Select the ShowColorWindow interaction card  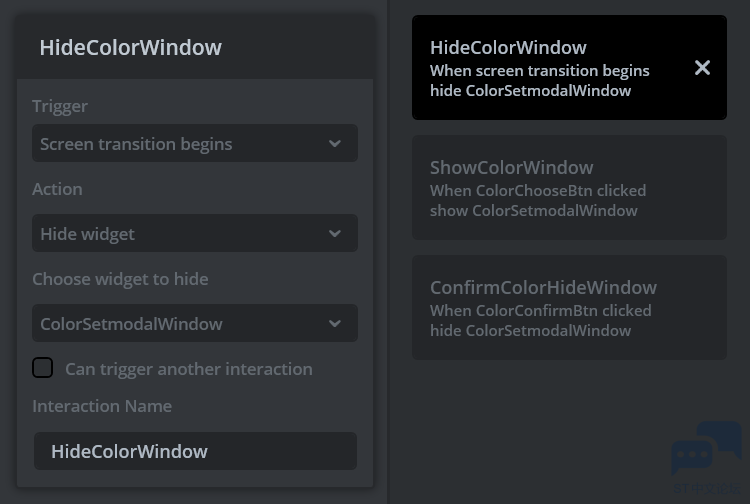coord(569,188)
